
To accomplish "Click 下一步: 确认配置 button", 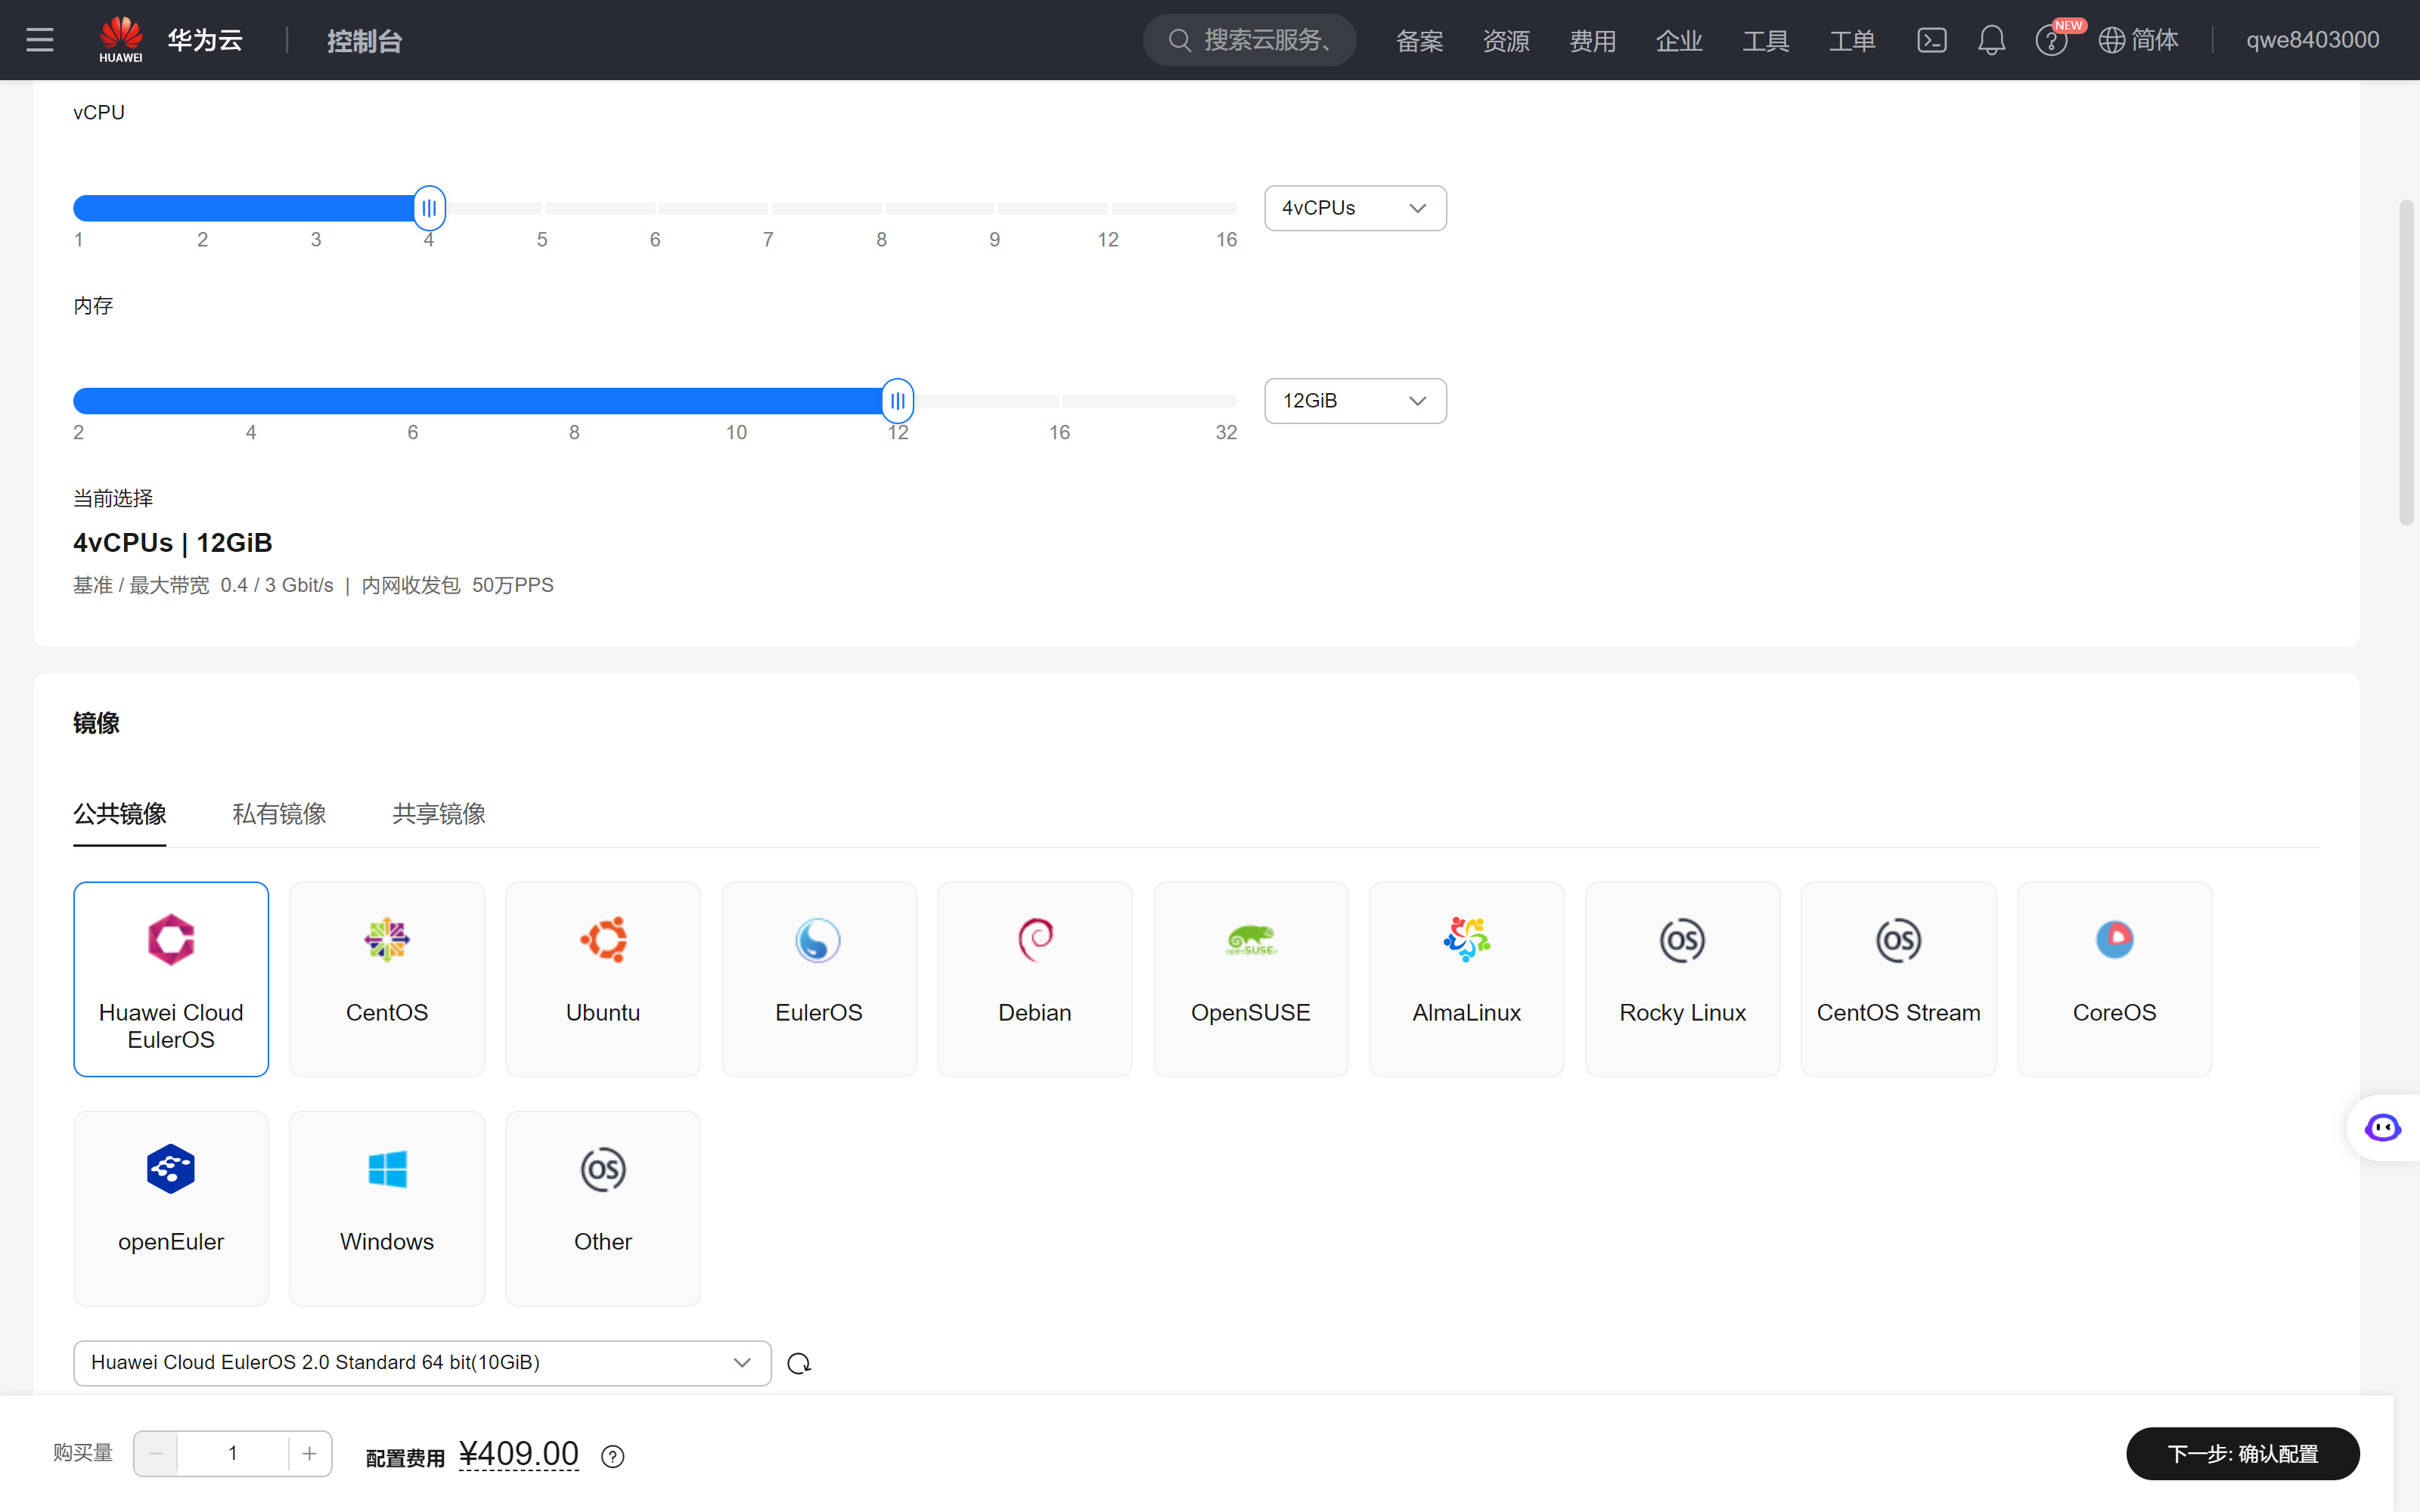I will click(2242, 1453).
